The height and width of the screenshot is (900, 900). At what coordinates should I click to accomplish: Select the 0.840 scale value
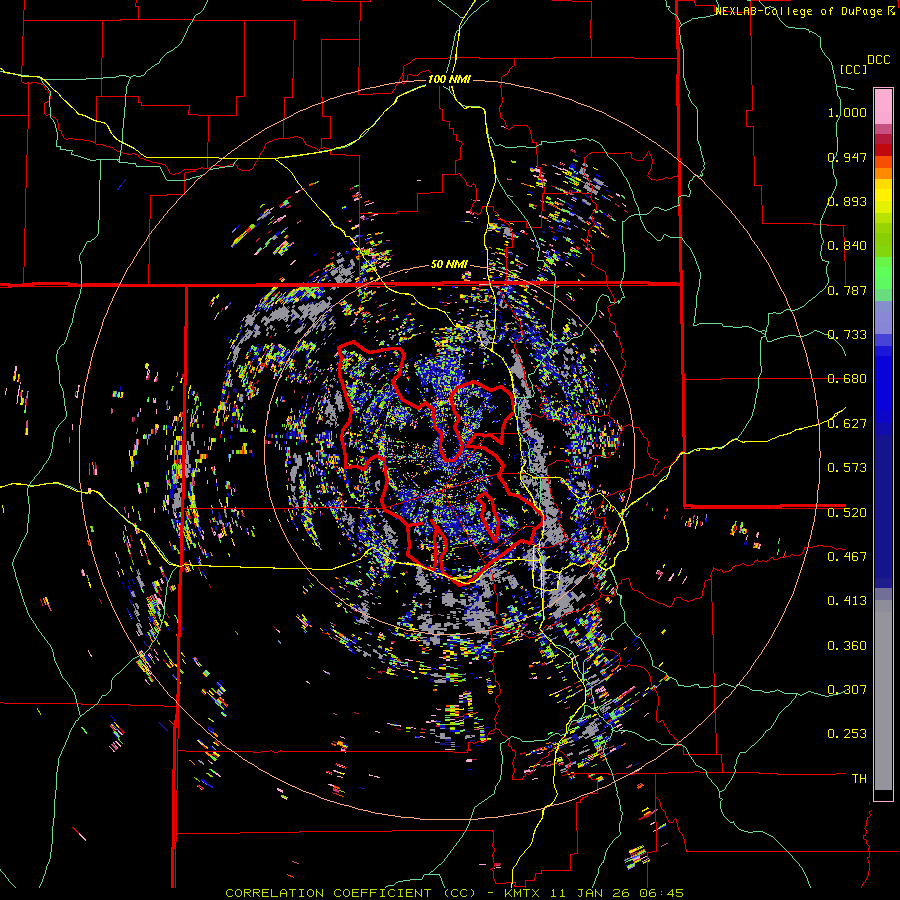pos(847,246)
